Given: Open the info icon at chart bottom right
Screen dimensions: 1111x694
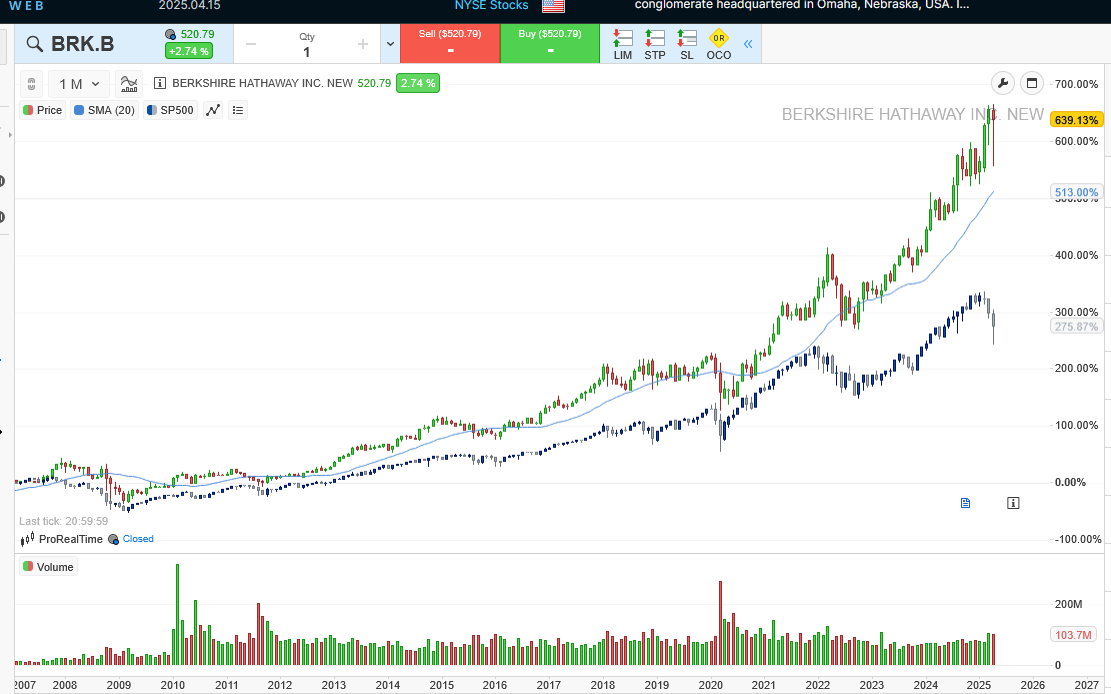Looking at the screenshot, I should tap(1013, 503).
